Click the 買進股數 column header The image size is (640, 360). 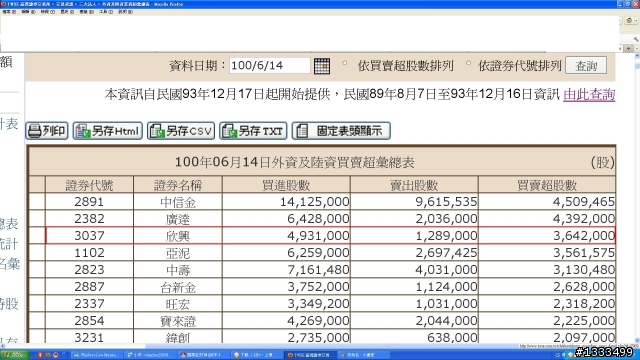tap(286, 185)
